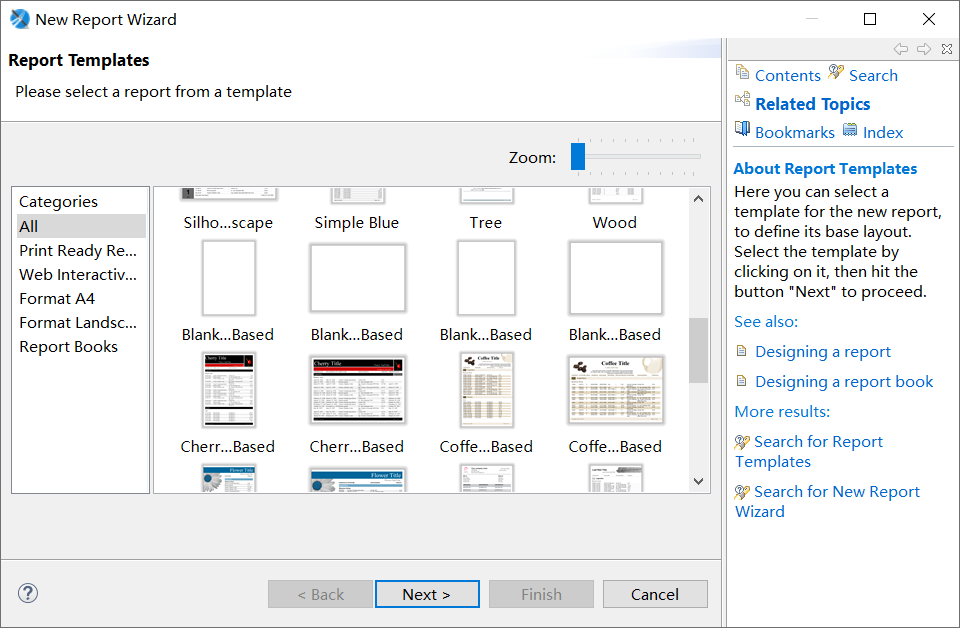Cancel the New Report Wizard

[655, 594]
